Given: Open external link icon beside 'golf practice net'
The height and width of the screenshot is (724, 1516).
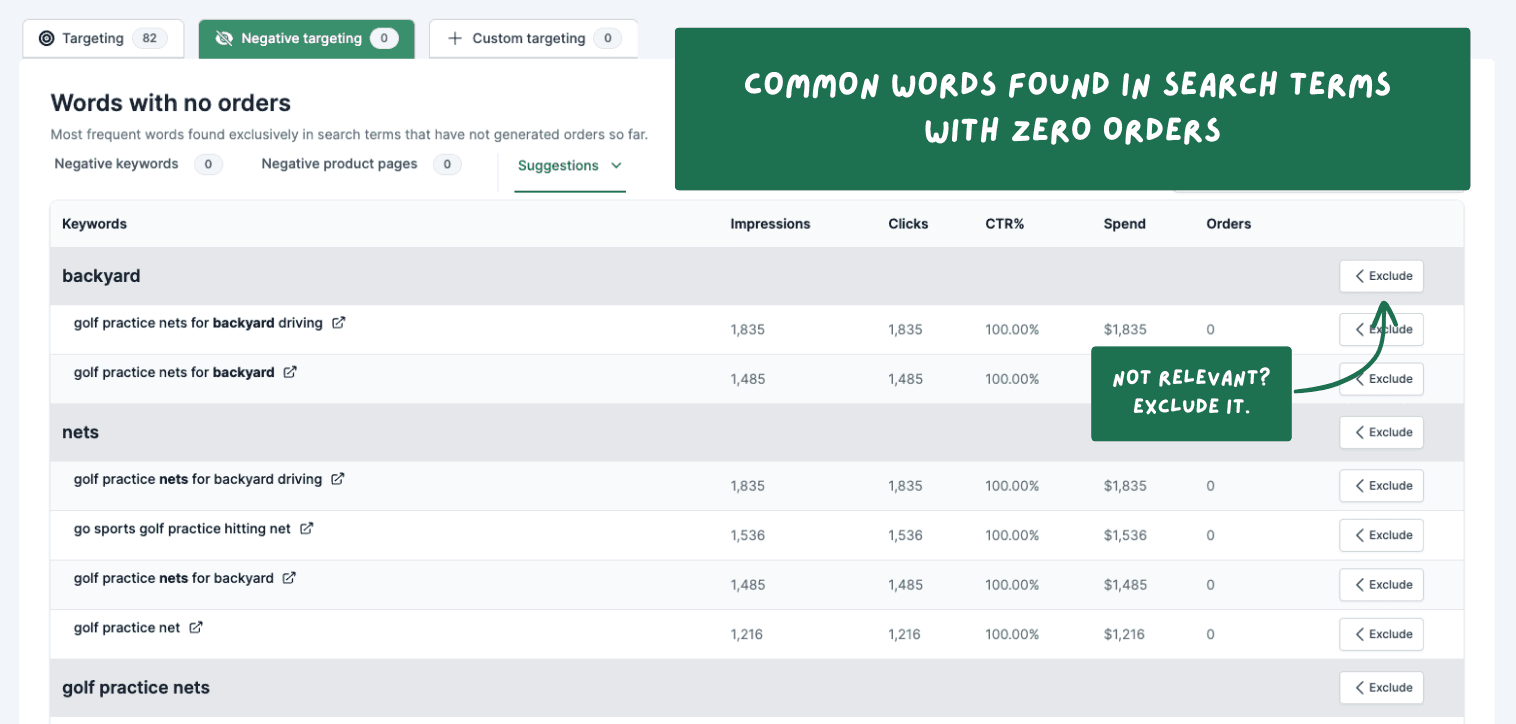Looking at the screenshot, I should click(x=197, y=628).
